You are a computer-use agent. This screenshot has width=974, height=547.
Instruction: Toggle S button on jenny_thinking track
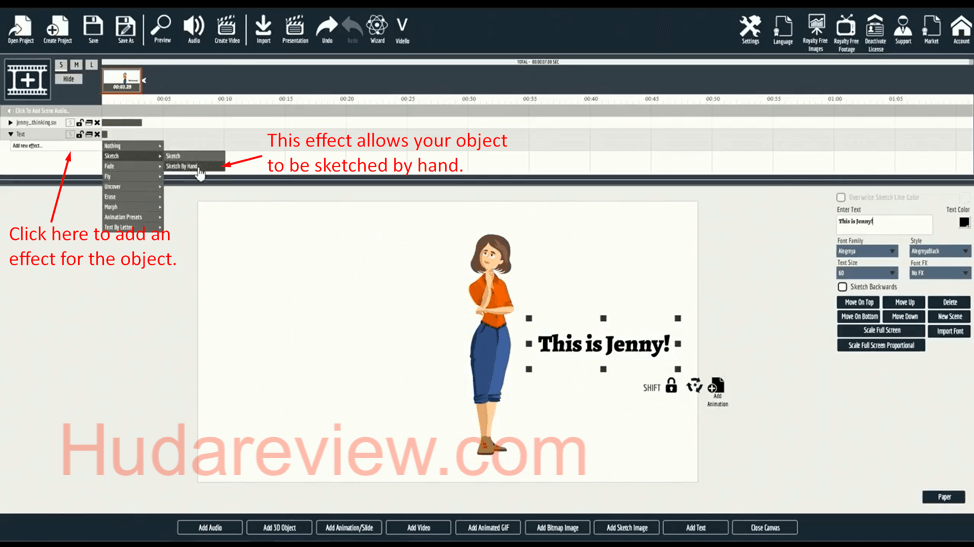tap(70, 123)
